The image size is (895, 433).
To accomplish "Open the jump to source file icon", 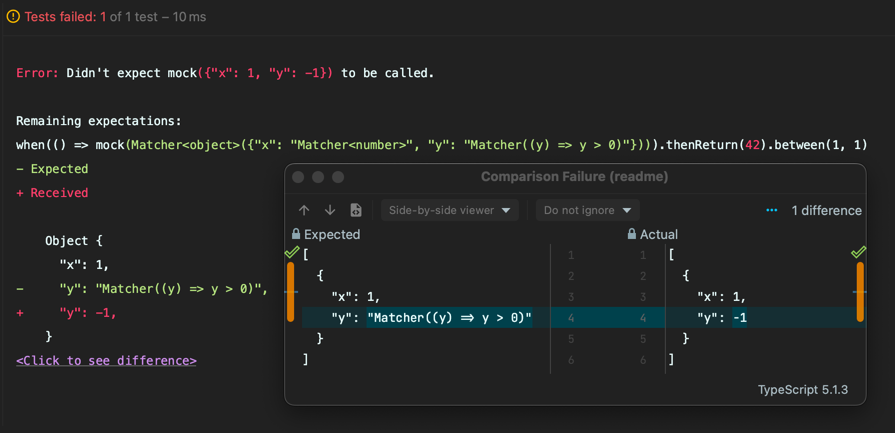I will (356, 211).
